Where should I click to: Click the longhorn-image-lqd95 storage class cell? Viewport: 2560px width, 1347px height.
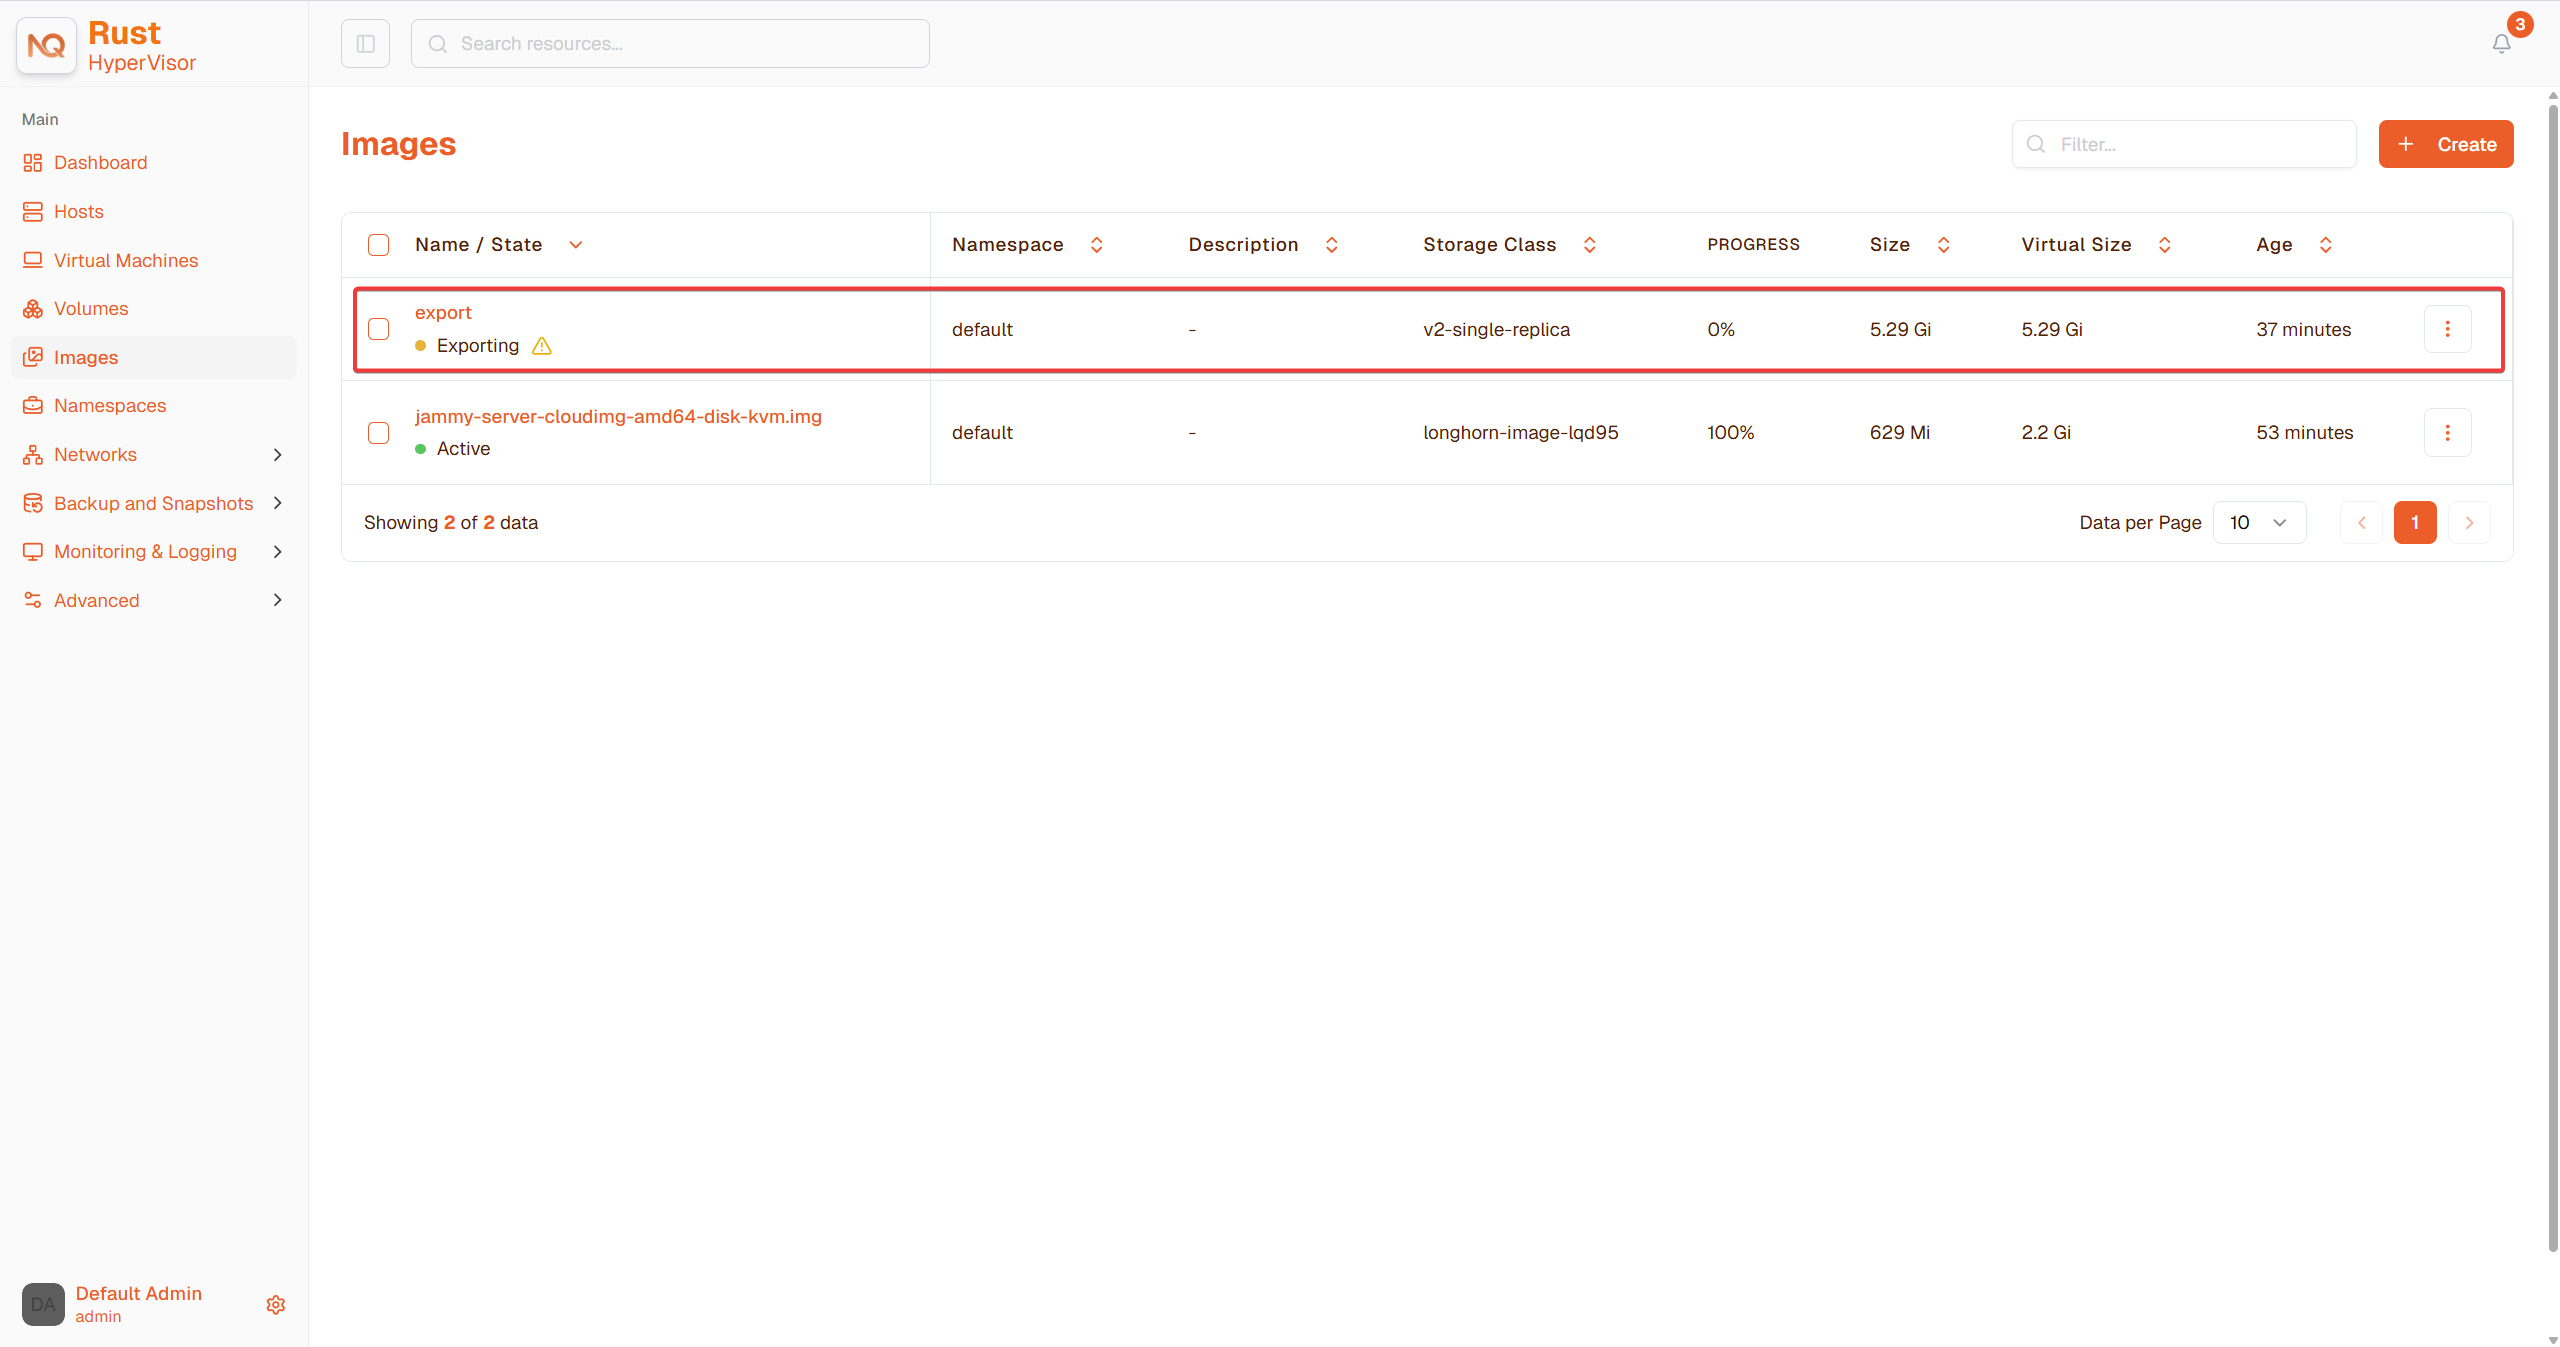point(1520,433)
